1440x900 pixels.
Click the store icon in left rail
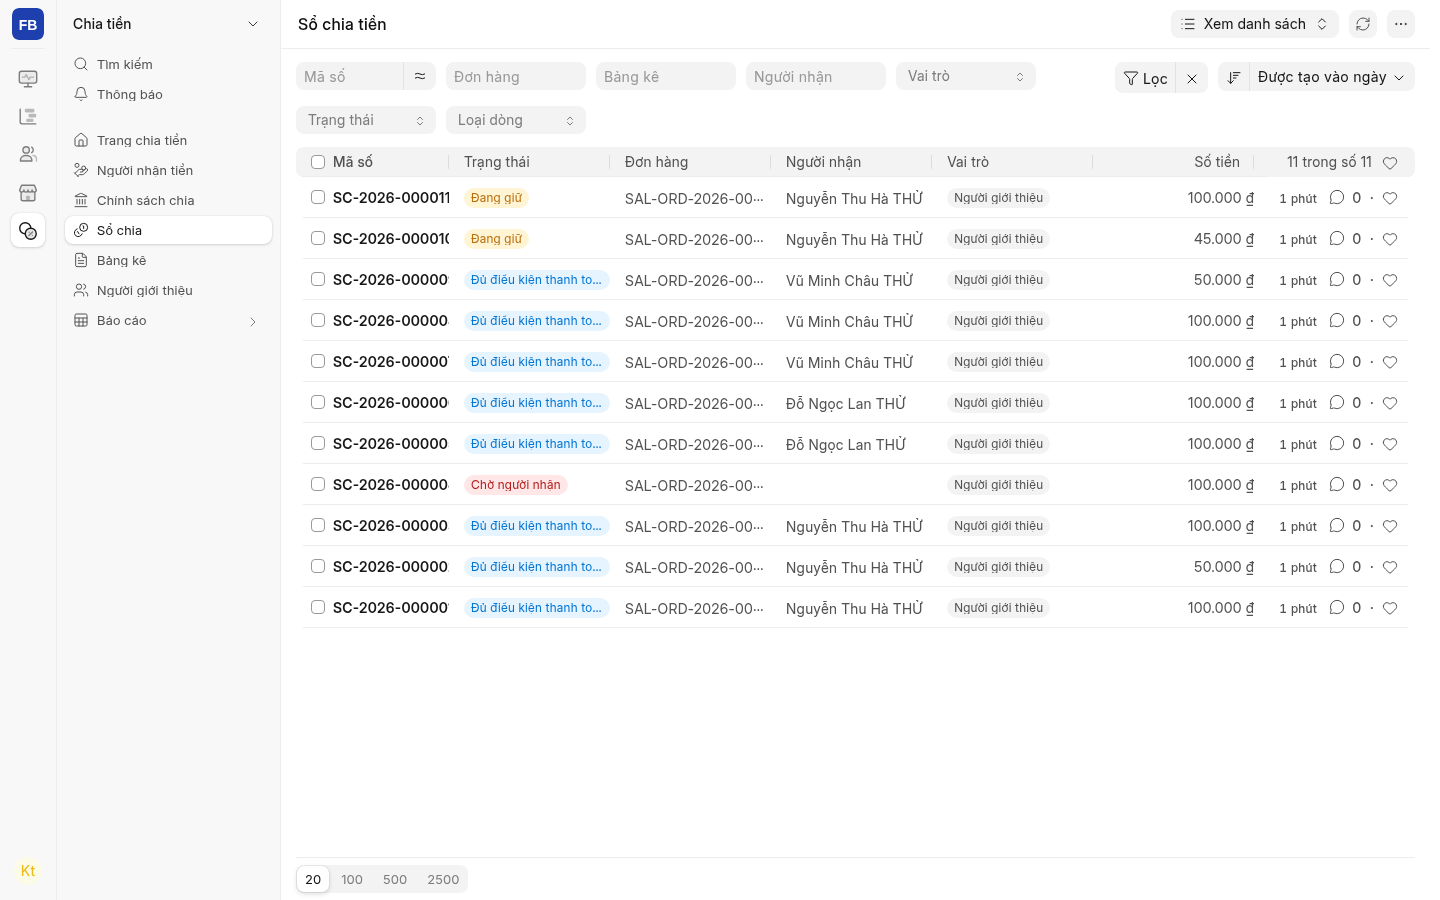tap(28, 192)
